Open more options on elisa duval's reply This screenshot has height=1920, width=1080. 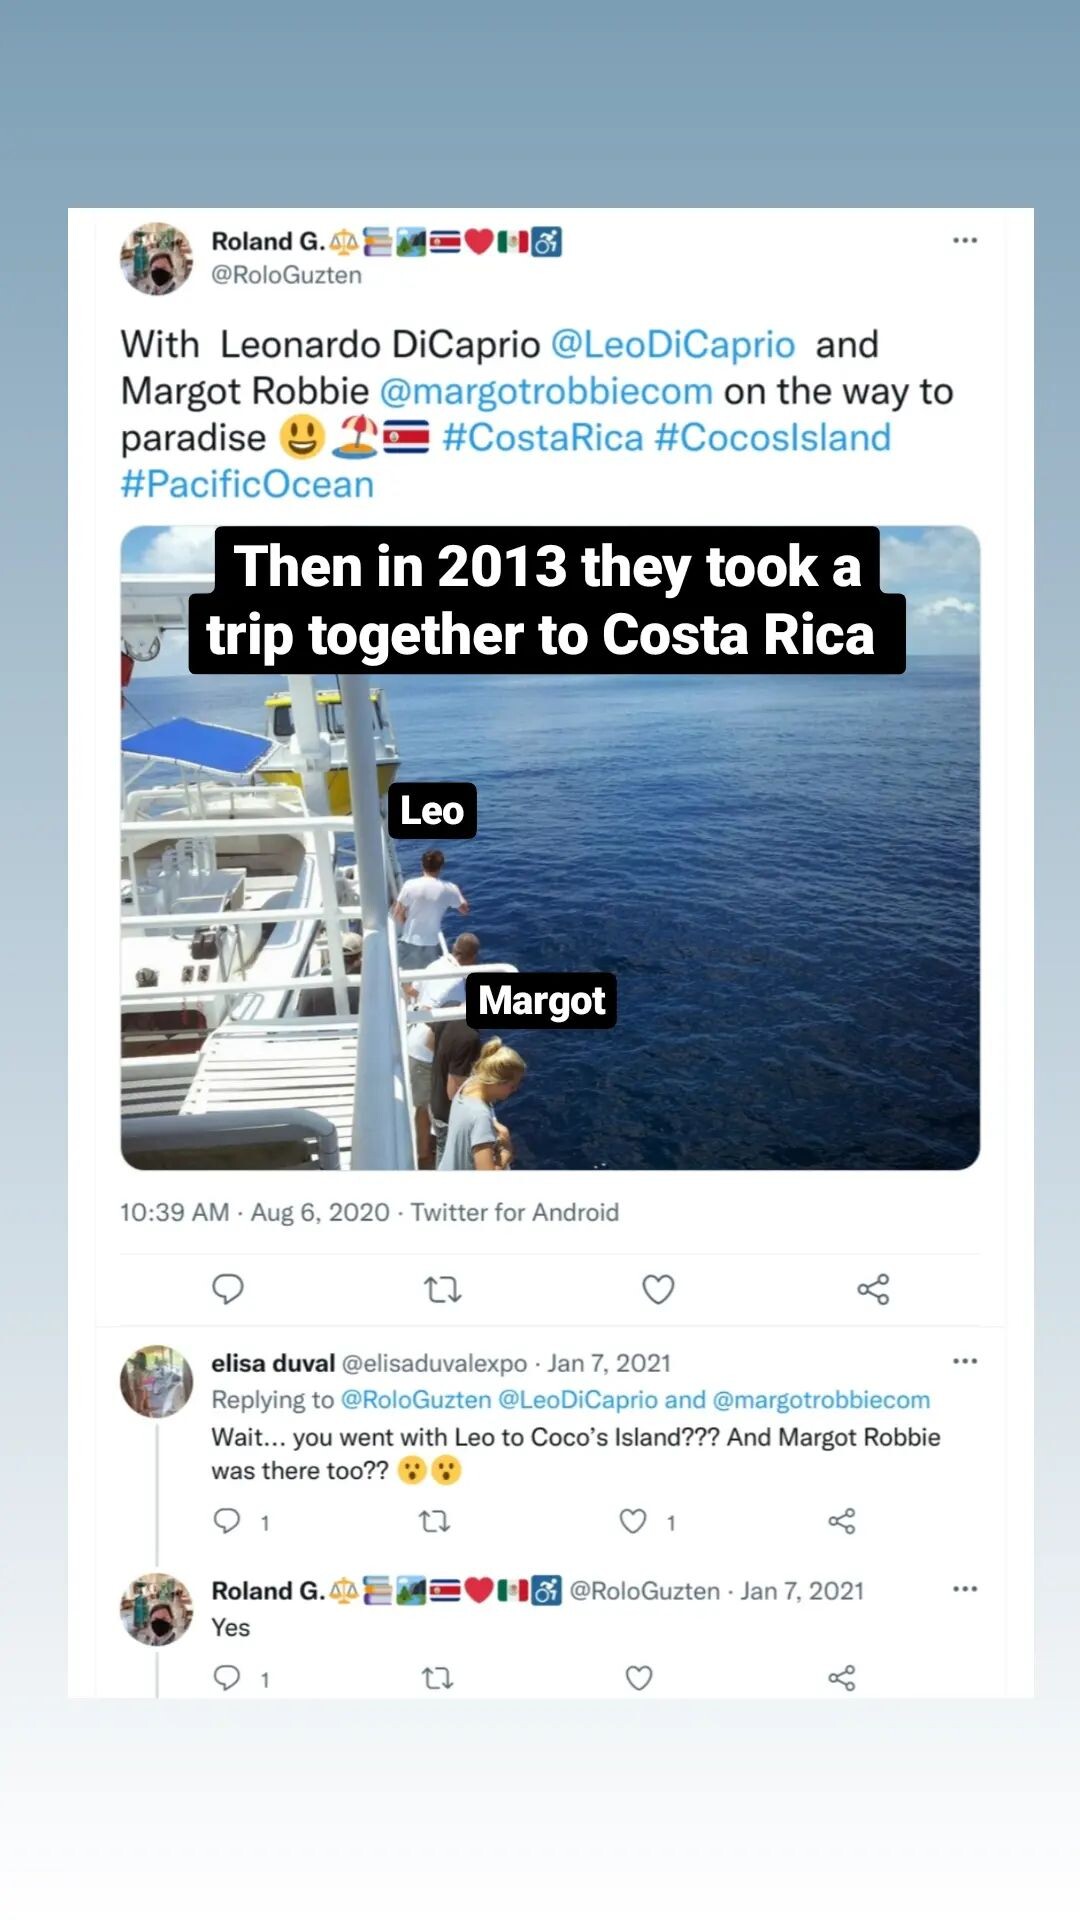pos(965,1361)
